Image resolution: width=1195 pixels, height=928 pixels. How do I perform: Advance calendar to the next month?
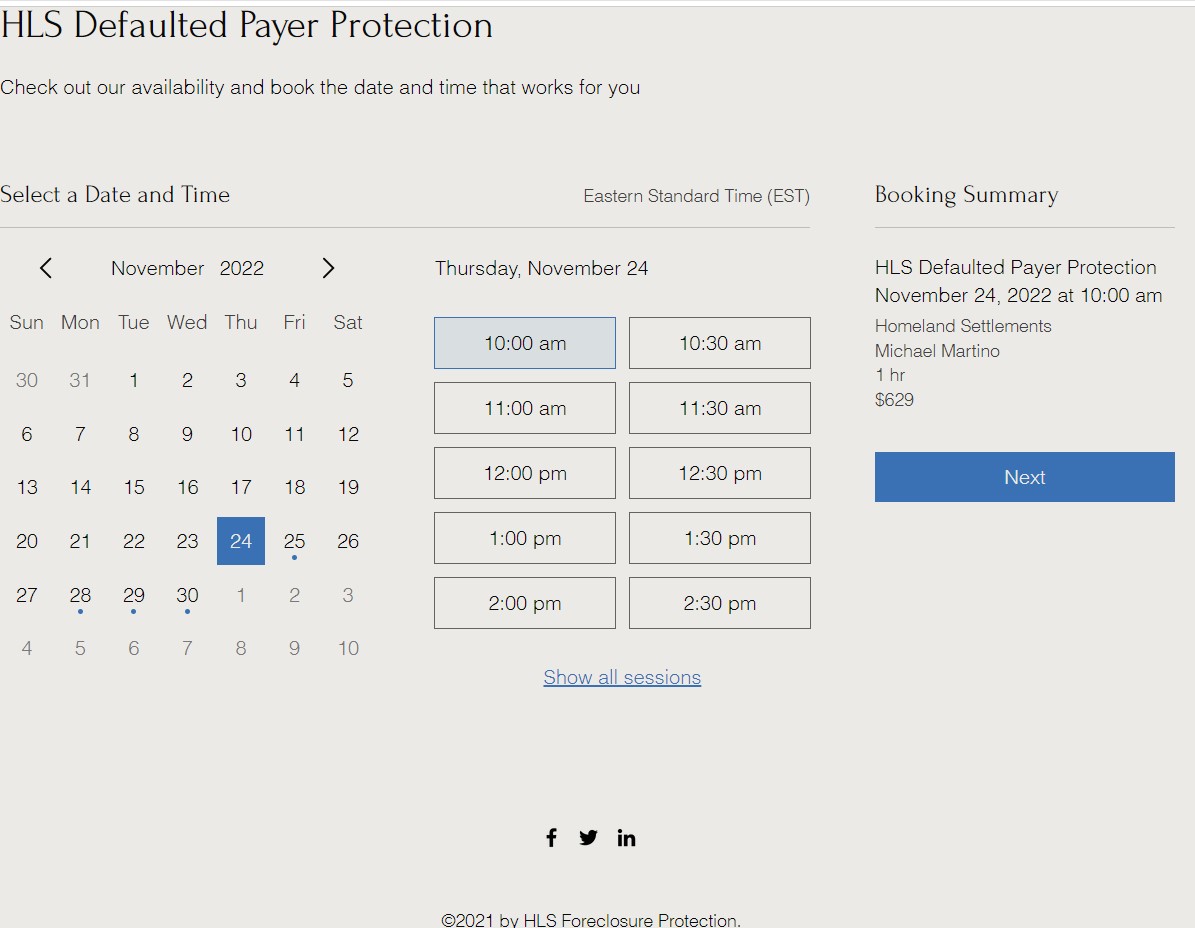(328, 268)
